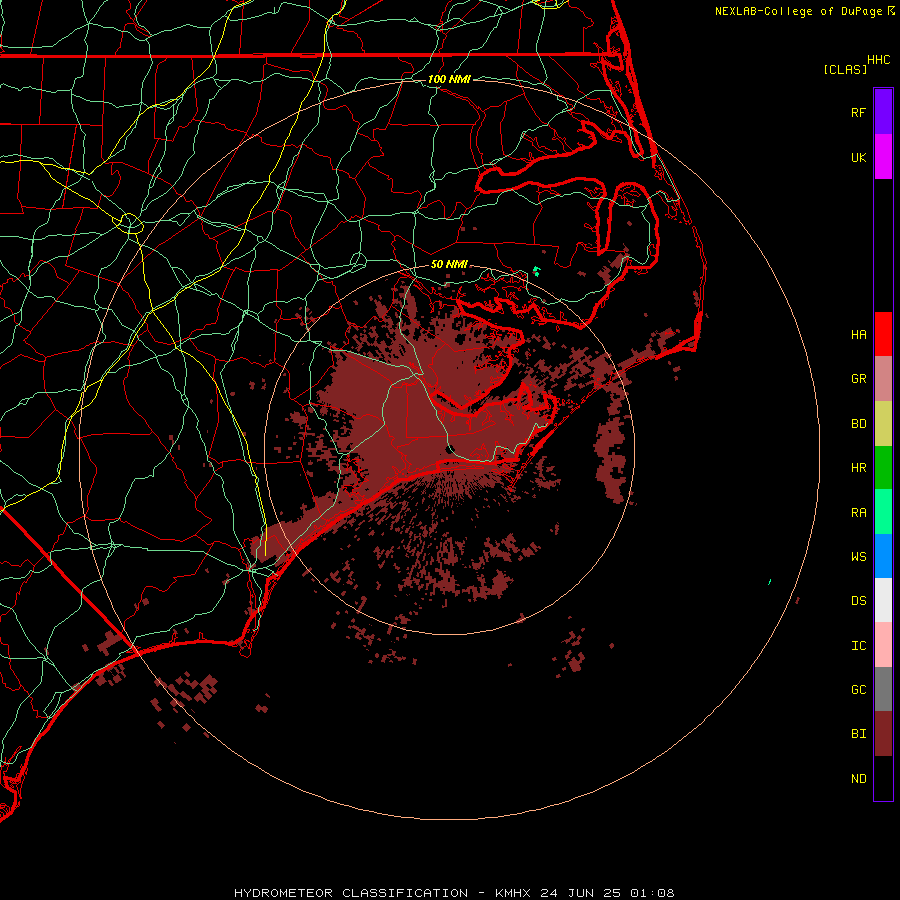Click the 50 NMI range ring label
This screenshot has height=900, width=900.
coord(449,264)
